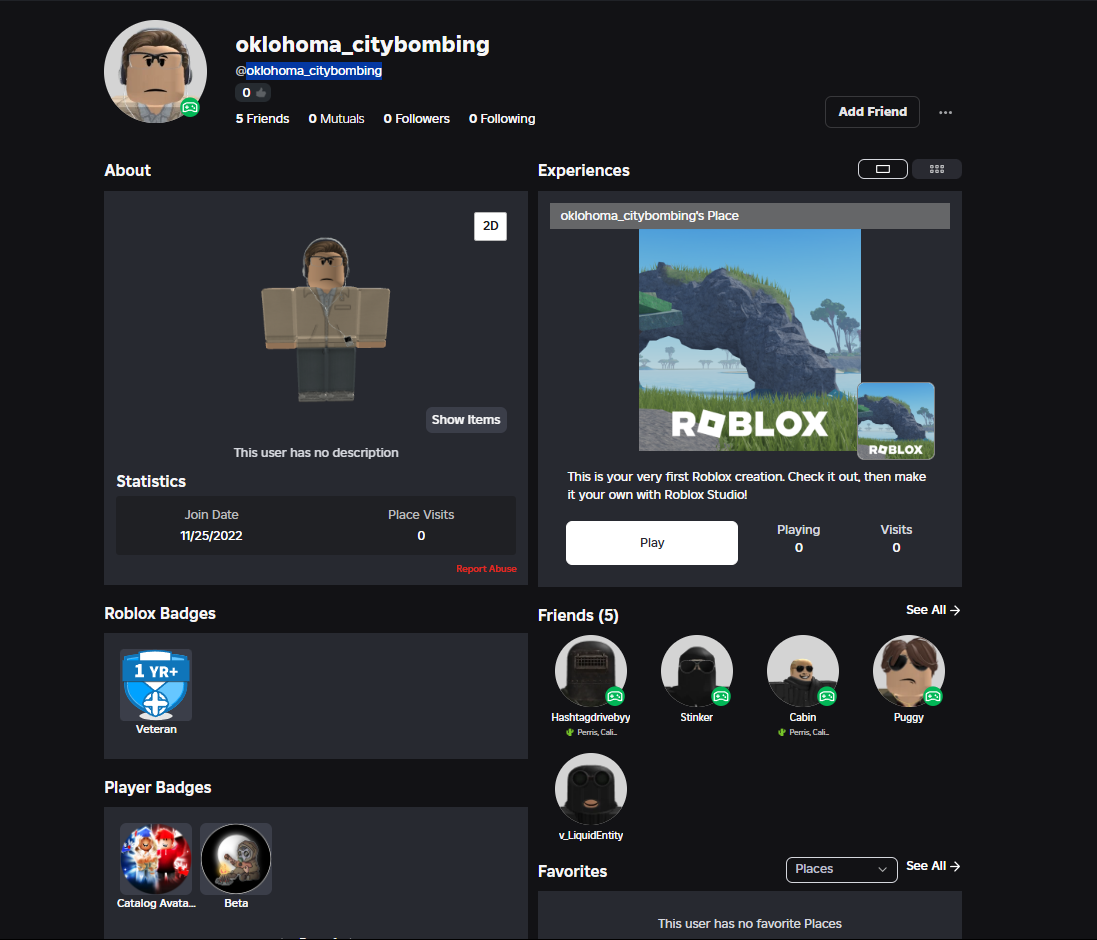Click the Report Abuse link
Image resolution: width=1097 pixels, height=940 pixels.
[486, 569]
